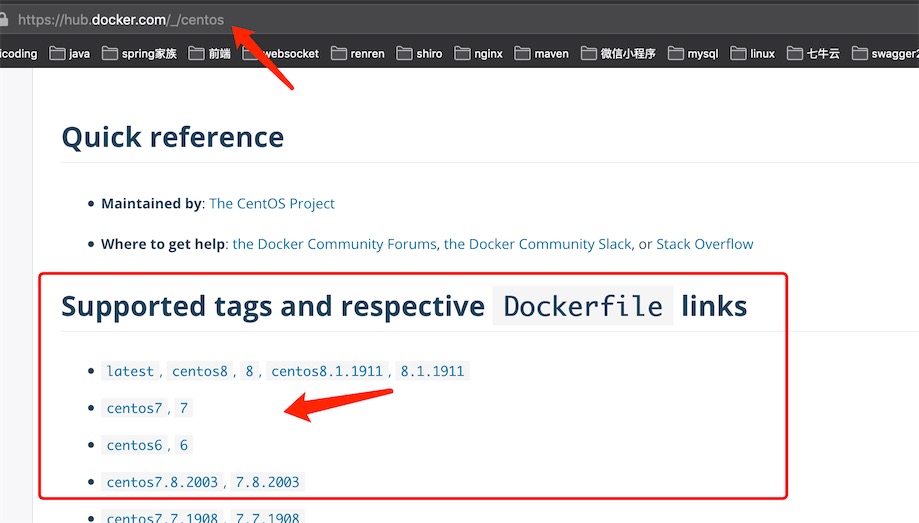Open the Docker Community Forums link
The height and width of the screenshot is (523, 919).
335,244
